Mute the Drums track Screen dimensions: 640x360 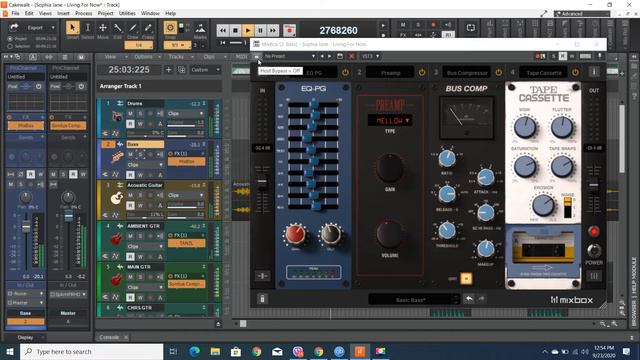(131, 113)
